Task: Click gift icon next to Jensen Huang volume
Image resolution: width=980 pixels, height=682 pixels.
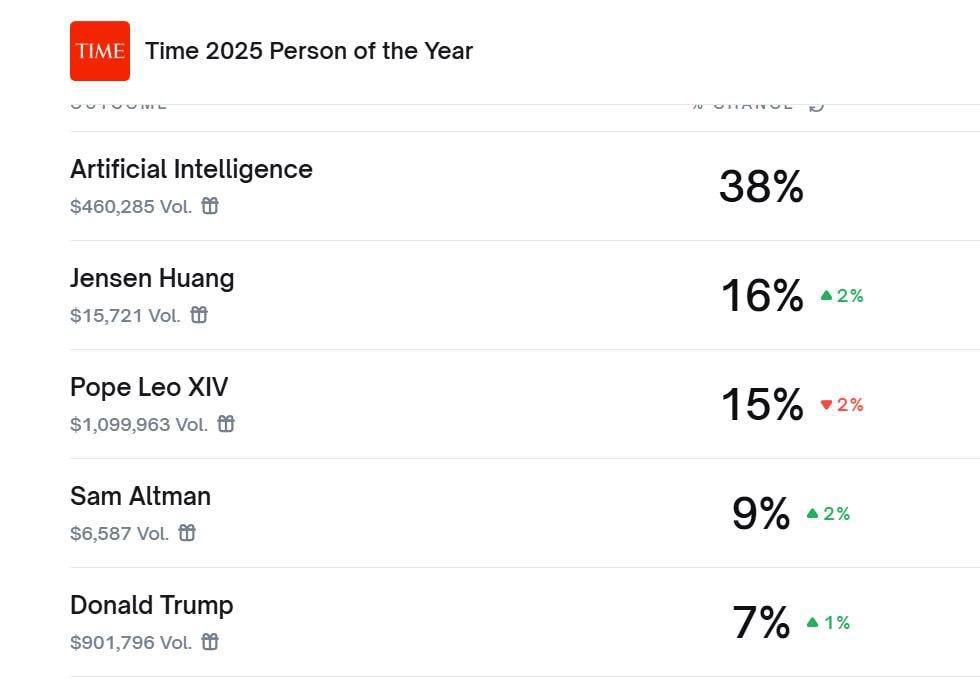Action: (199, 315)
